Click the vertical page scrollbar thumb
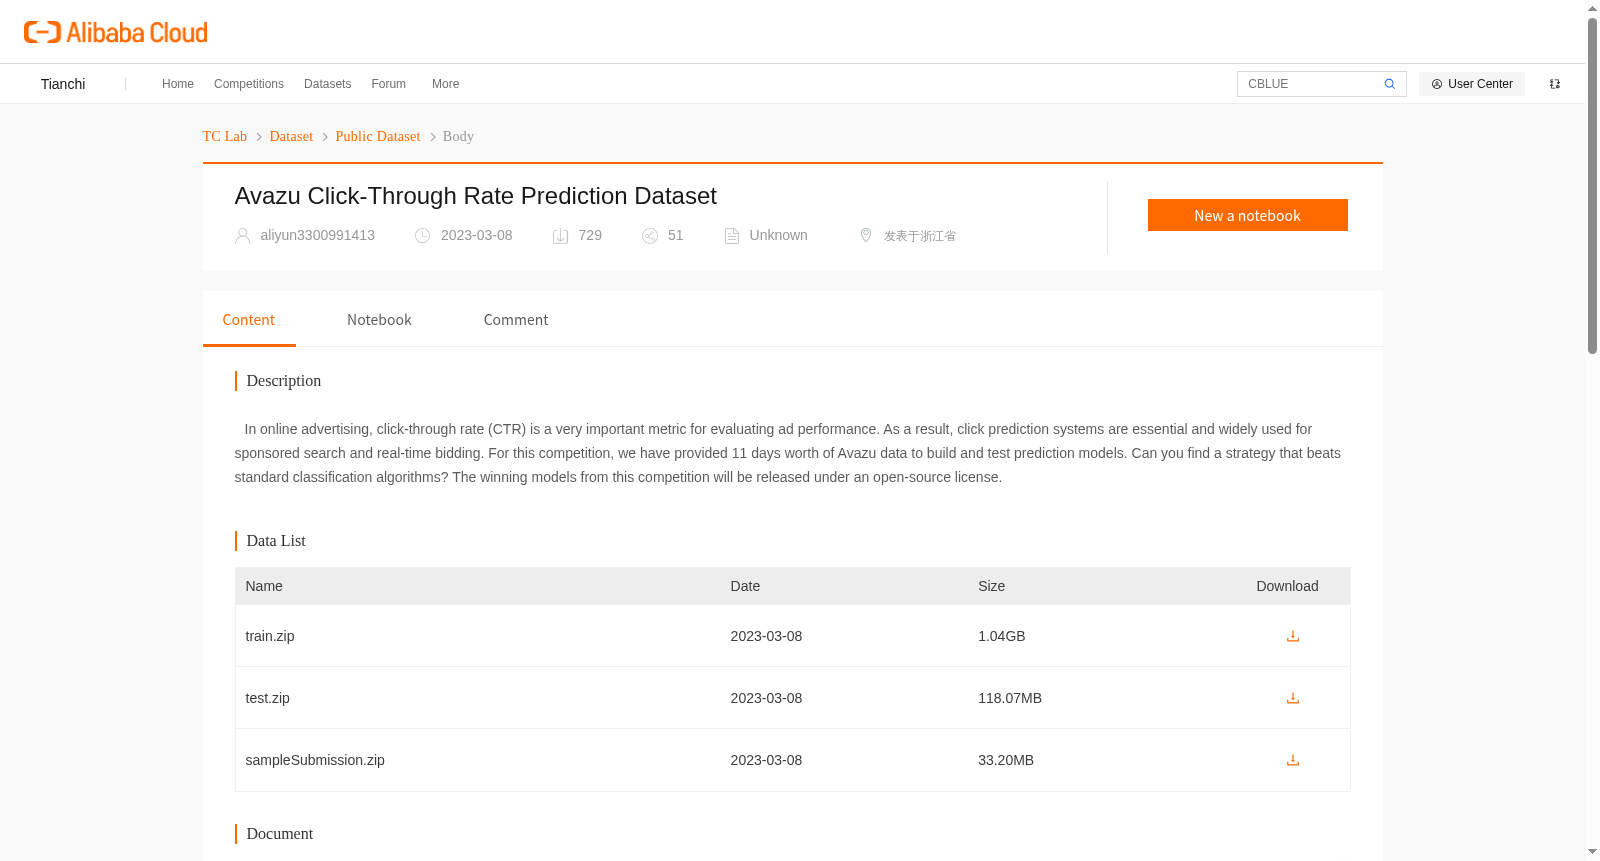Image resolution: width=1600 pixels, height=861 pixels. pyautogui.click(x=1592, y=186)
